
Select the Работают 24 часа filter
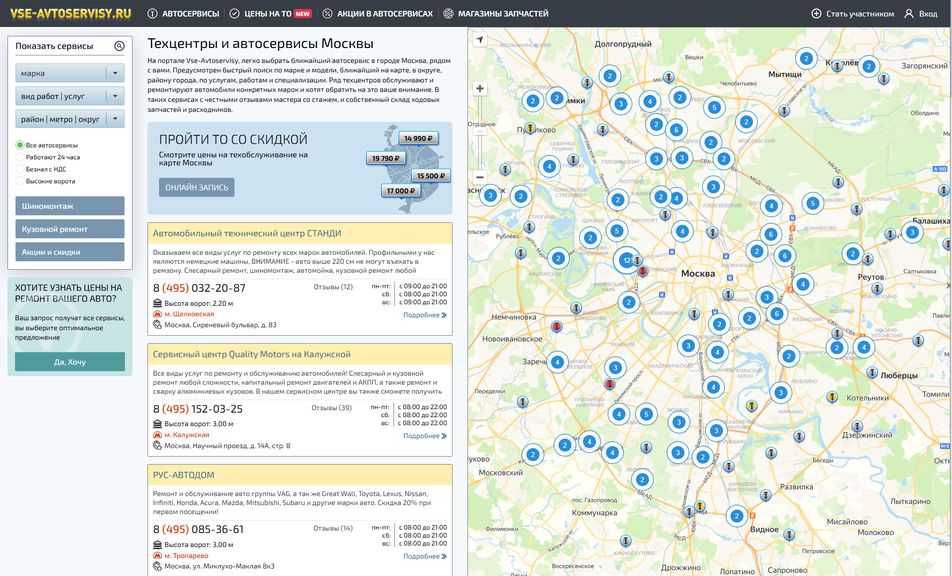(x=20, y=157)
